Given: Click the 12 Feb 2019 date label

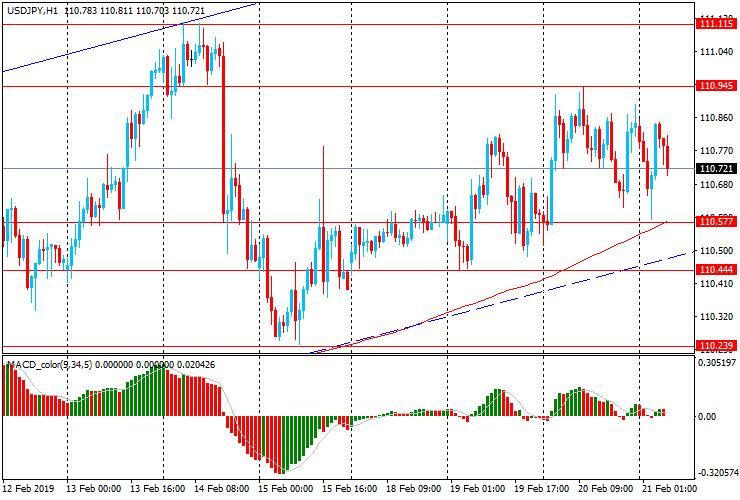Looking at the screenshot, I should (28, 488).
